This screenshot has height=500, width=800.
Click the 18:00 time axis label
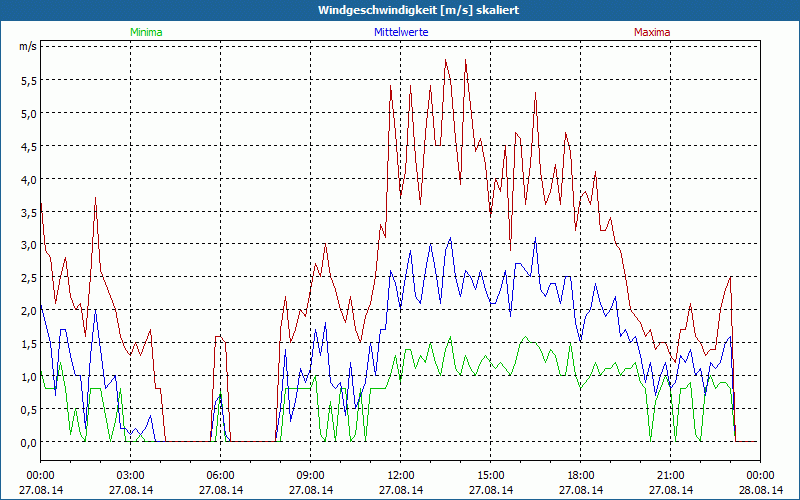[581, 476]
